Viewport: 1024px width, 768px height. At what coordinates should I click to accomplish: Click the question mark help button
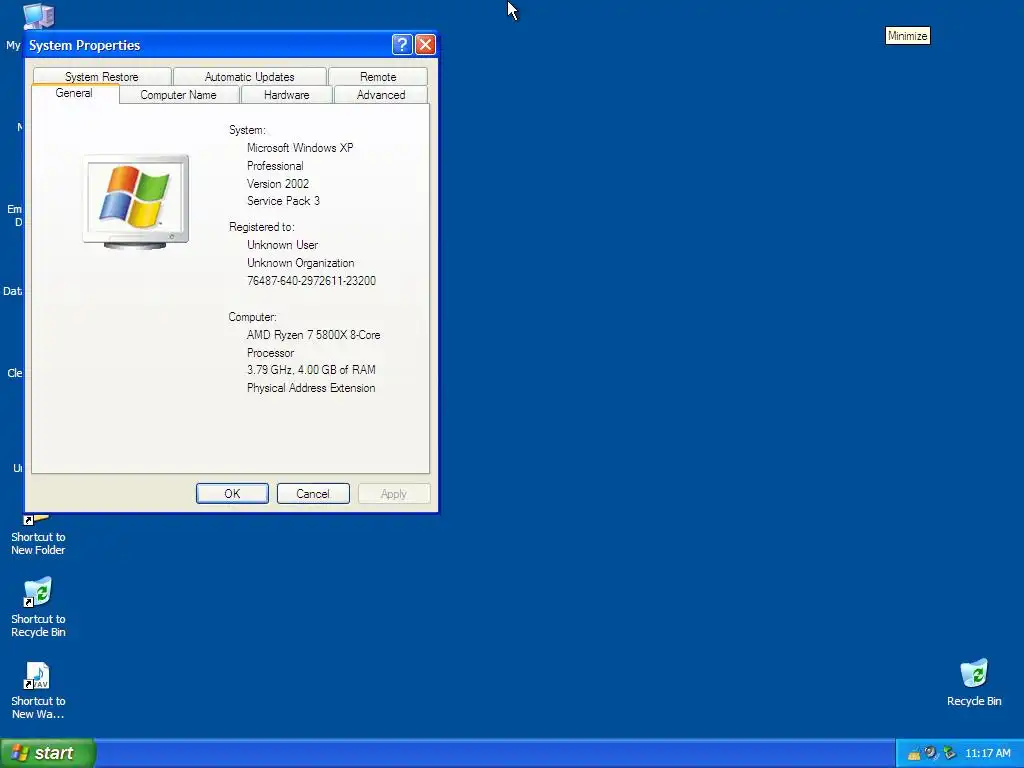[402, 44]
